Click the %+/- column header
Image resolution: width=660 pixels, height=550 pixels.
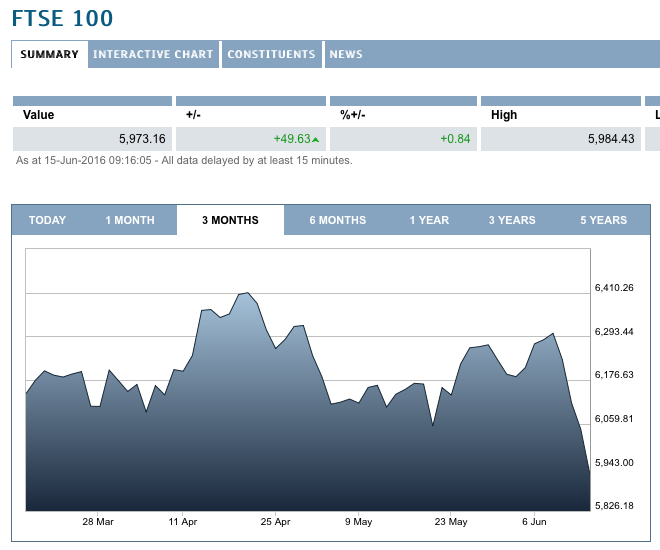(353, 115)
